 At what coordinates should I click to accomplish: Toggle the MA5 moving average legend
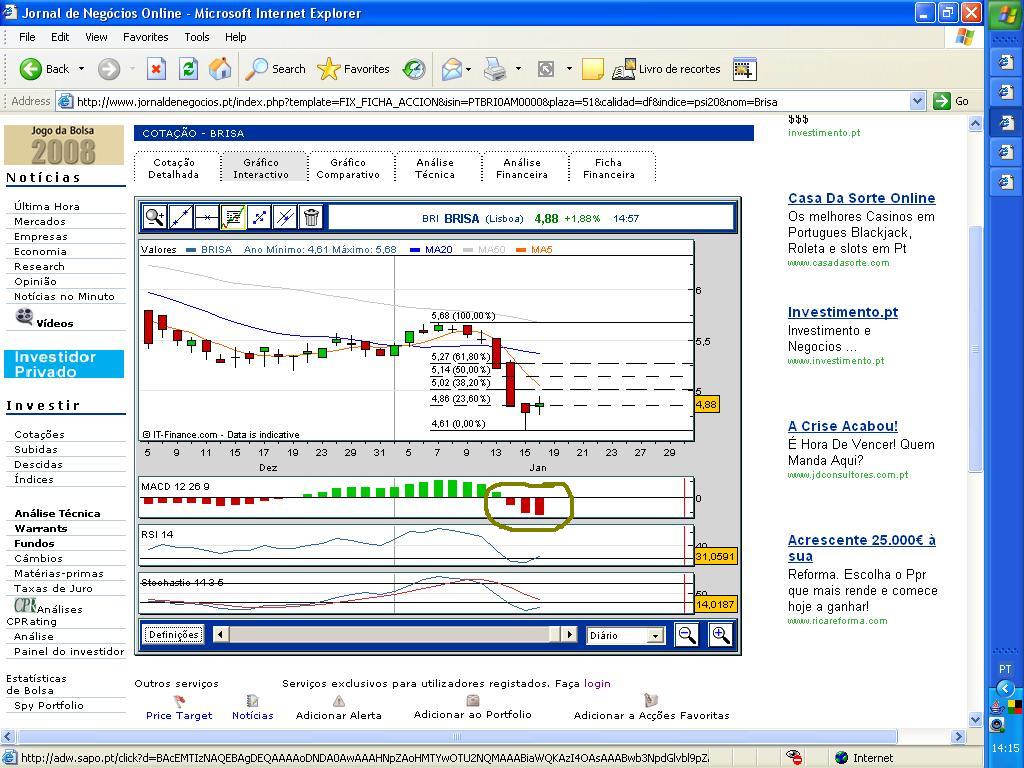pyautogui.click(x=534, y=249)
